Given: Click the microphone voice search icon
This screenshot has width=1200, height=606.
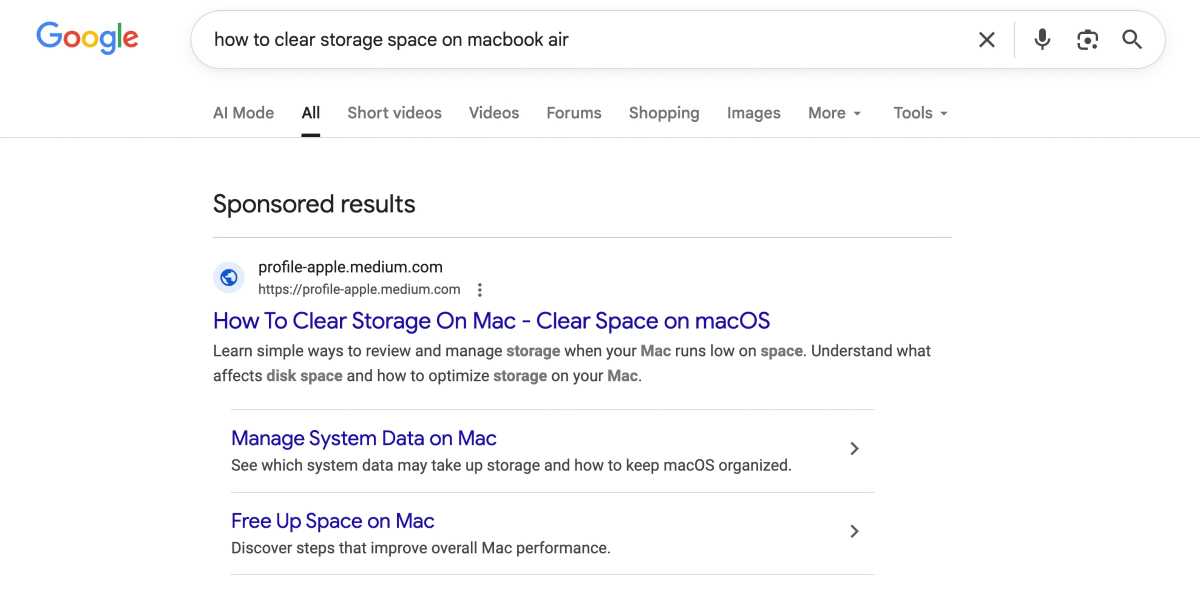Looking at the screenshot, I should (1041, 39).
